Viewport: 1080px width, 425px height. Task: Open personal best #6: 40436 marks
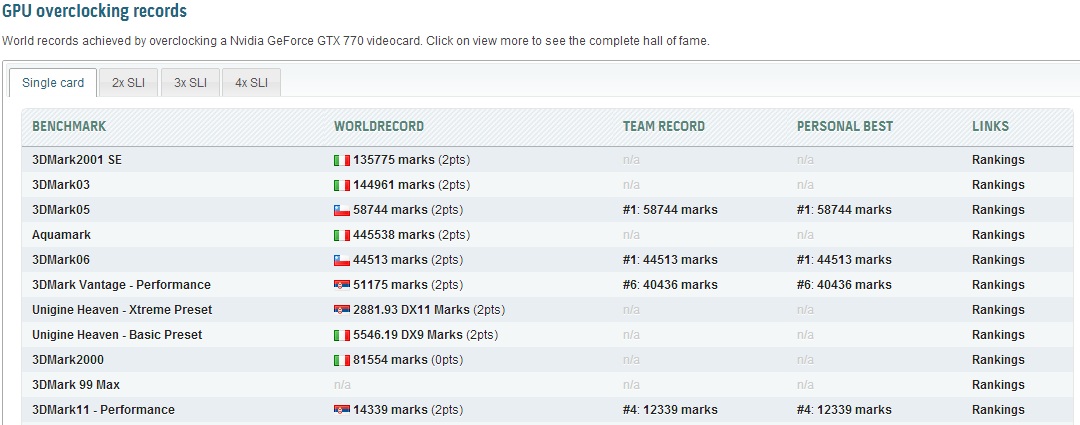click(x=844, y=284)
